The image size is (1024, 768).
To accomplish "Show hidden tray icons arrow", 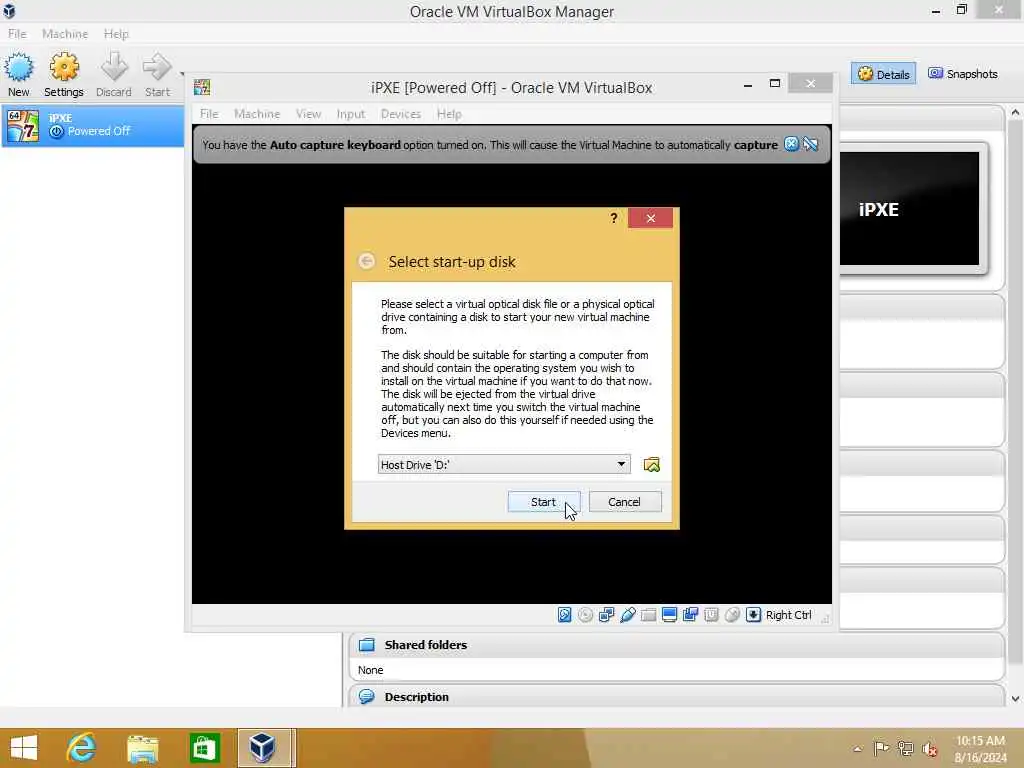I will pos(857,748).
